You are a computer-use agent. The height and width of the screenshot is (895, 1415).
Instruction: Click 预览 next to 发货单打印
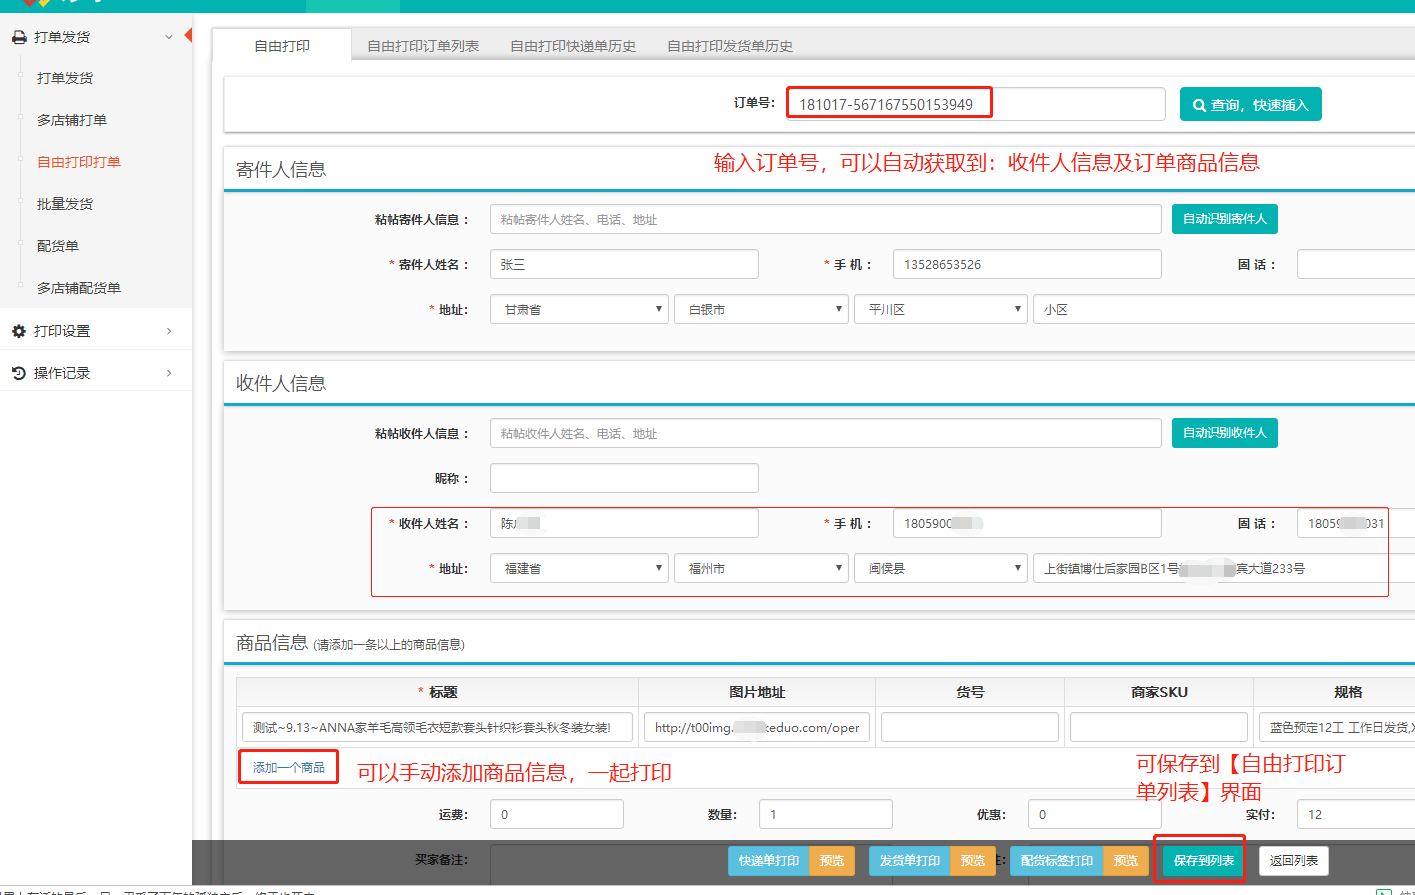(973, 861)
